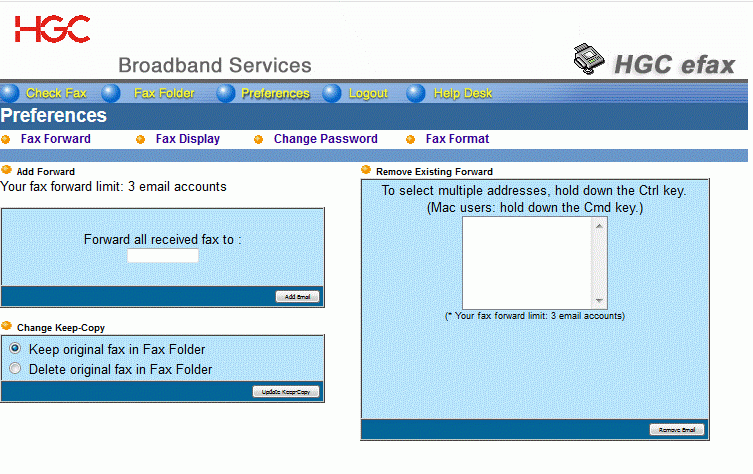753x474 pixels.
Task: Click blue sphere icon beside Fax Folder
Action: (x=111, y=93)
